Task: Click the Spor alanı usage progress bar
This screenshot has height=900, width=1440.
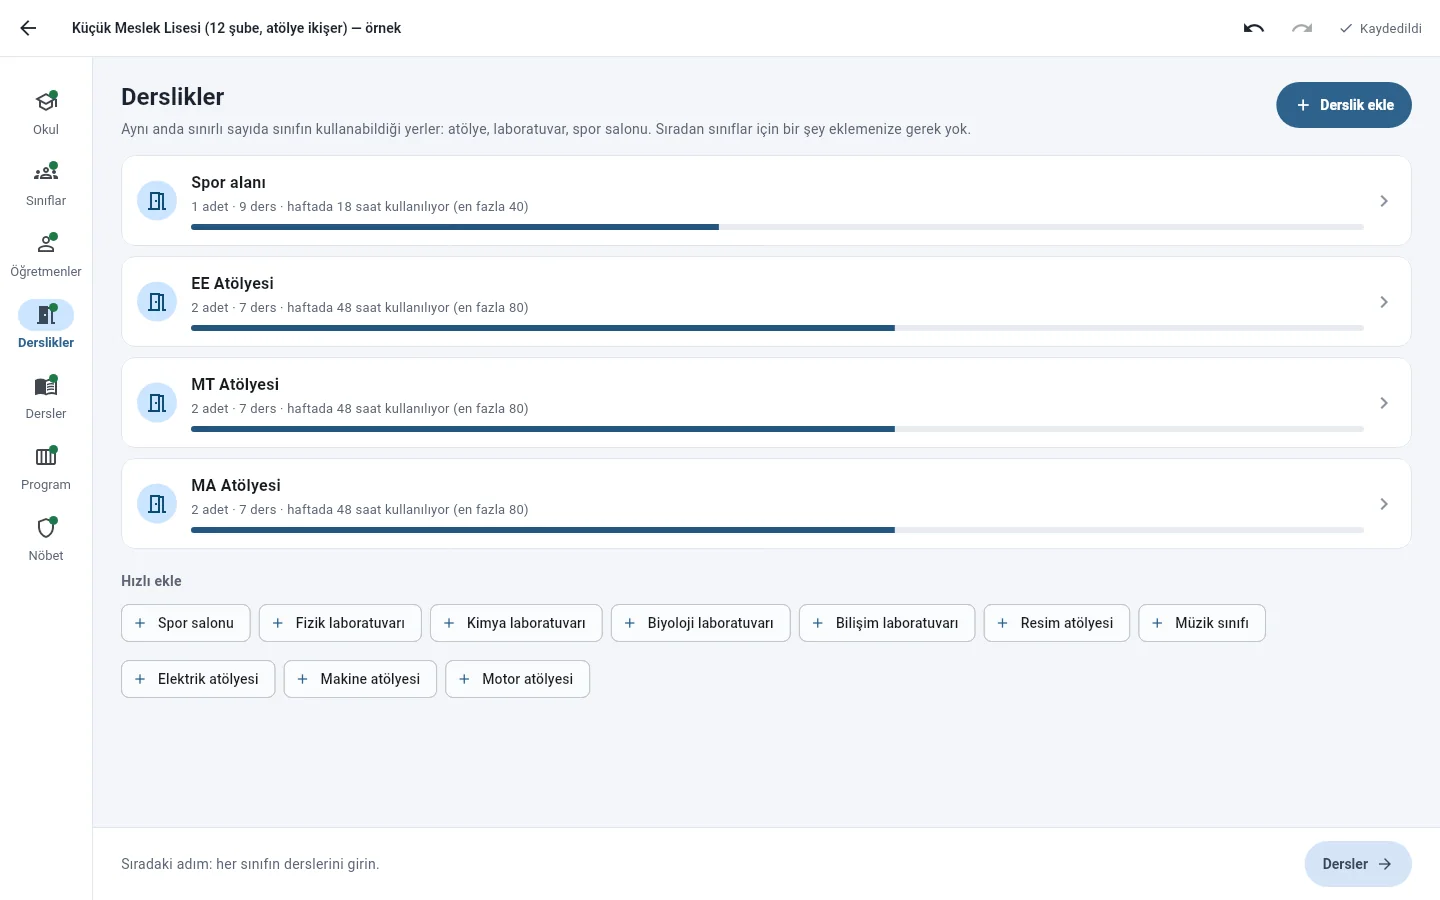Action: [777, 227]
